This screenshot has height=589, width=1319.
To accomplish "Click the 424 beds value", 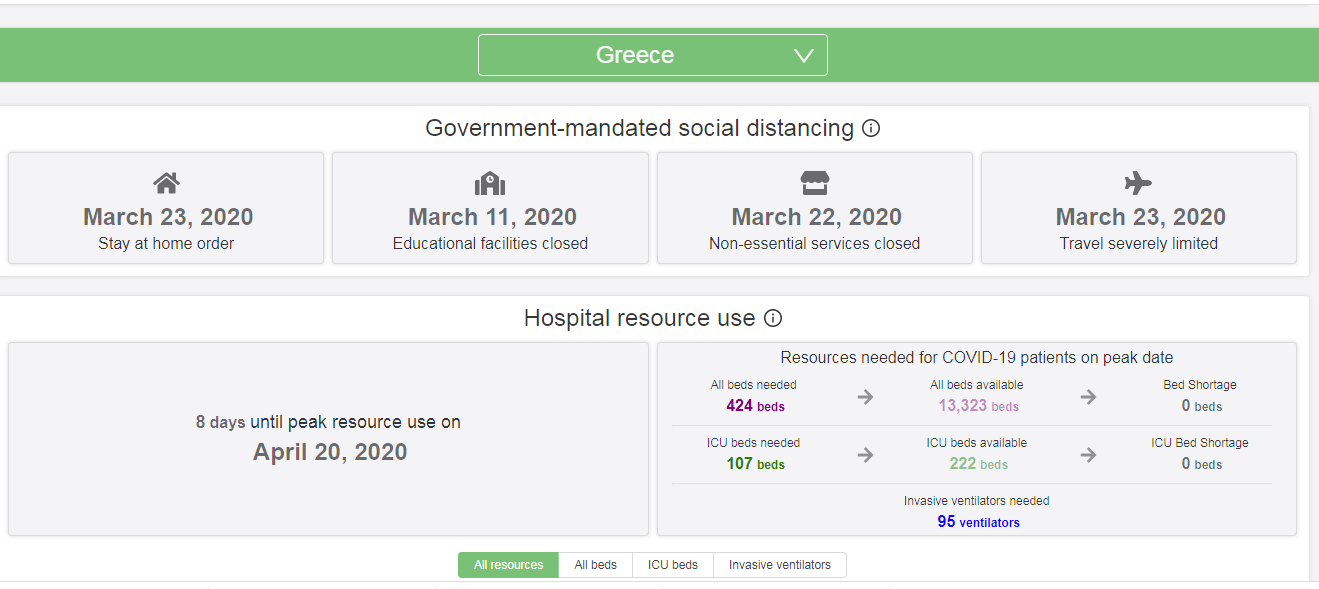I will [755, 406].
